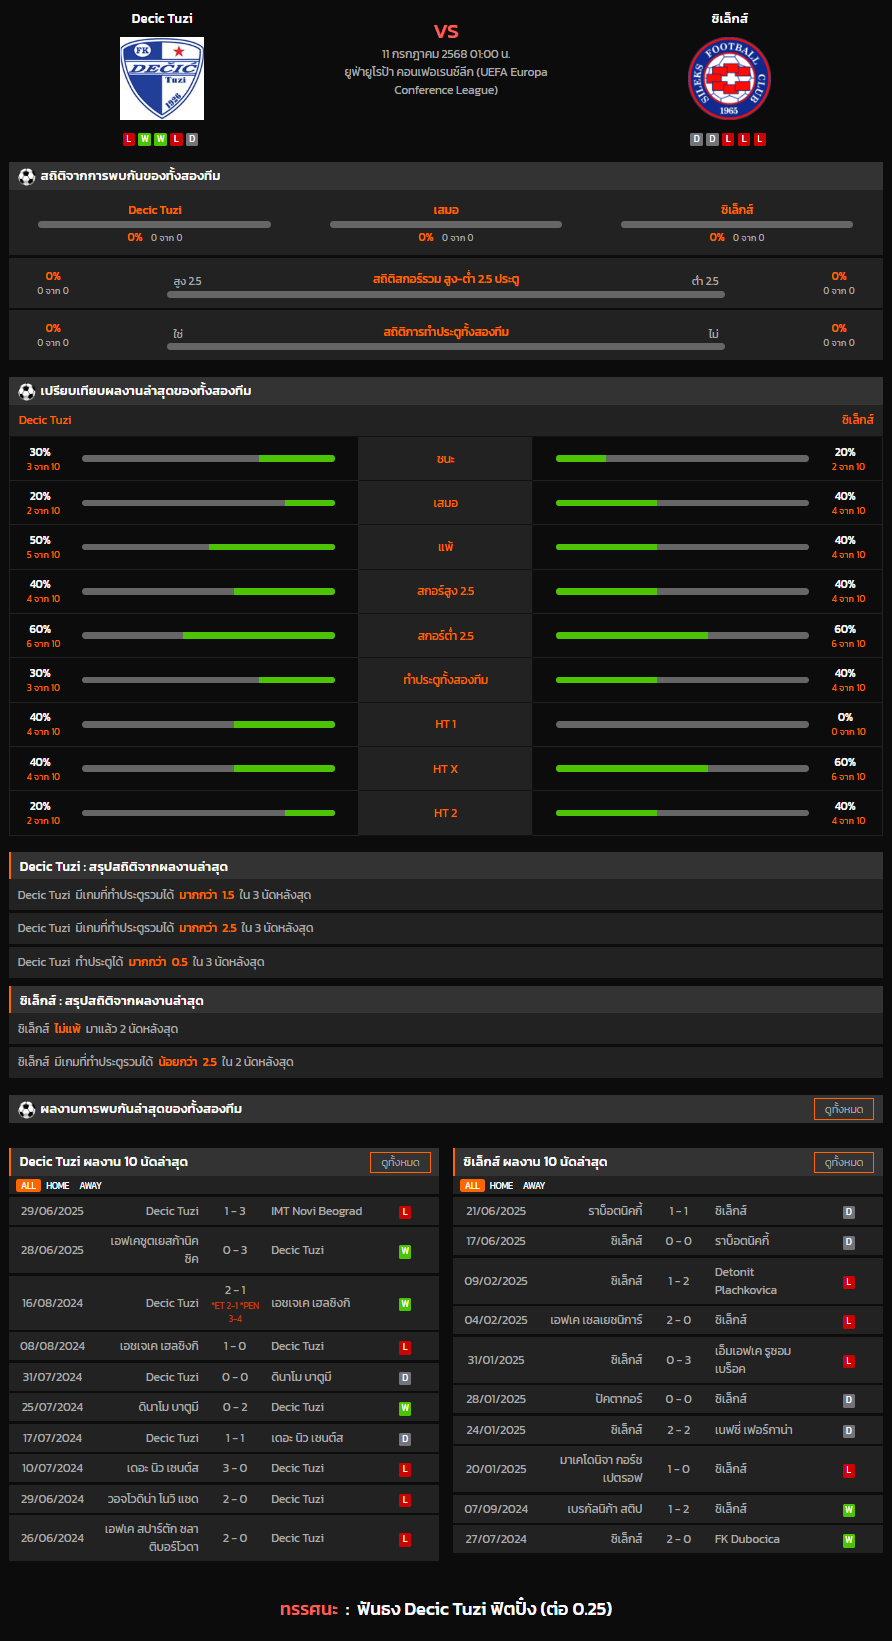Click last L form badge under Sileks logo

760,139
